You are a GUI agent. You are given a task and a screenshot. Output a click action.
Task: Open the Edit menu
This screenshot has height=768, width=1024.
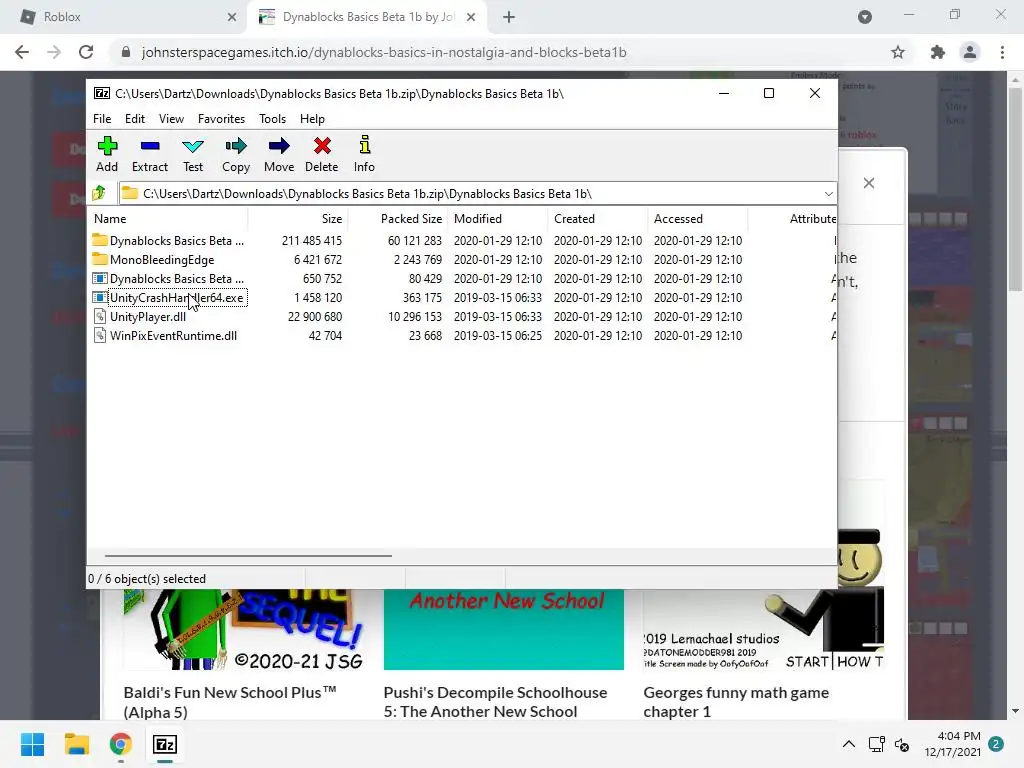pos(135,119)
